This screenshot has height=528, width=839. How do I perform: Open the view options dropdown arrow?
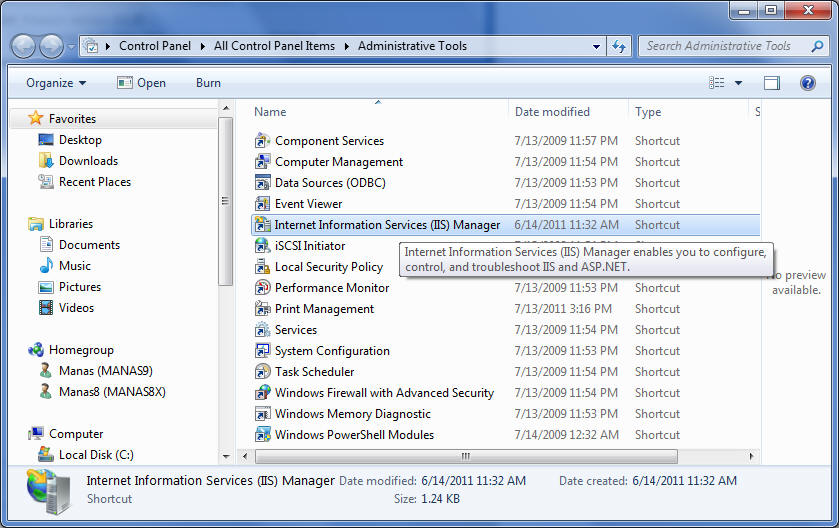[x=738, y=83]
